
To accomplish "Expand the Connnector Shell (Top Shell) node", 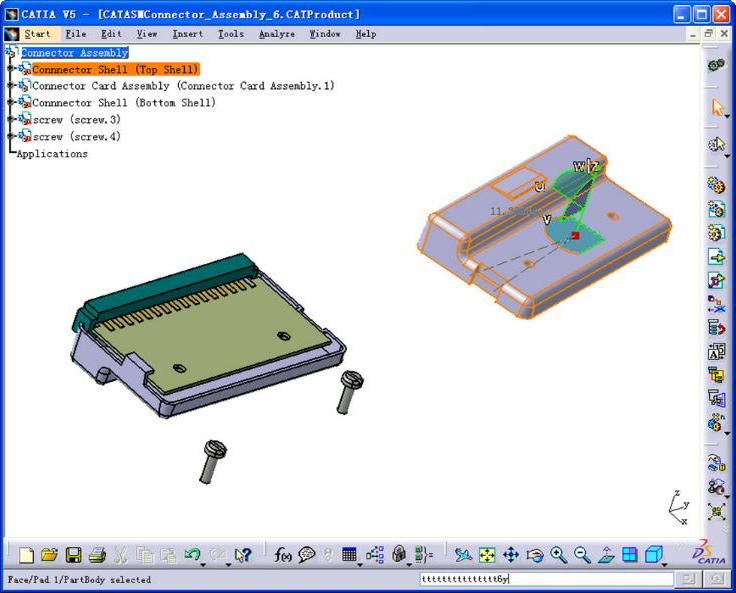I will [9, 69].
